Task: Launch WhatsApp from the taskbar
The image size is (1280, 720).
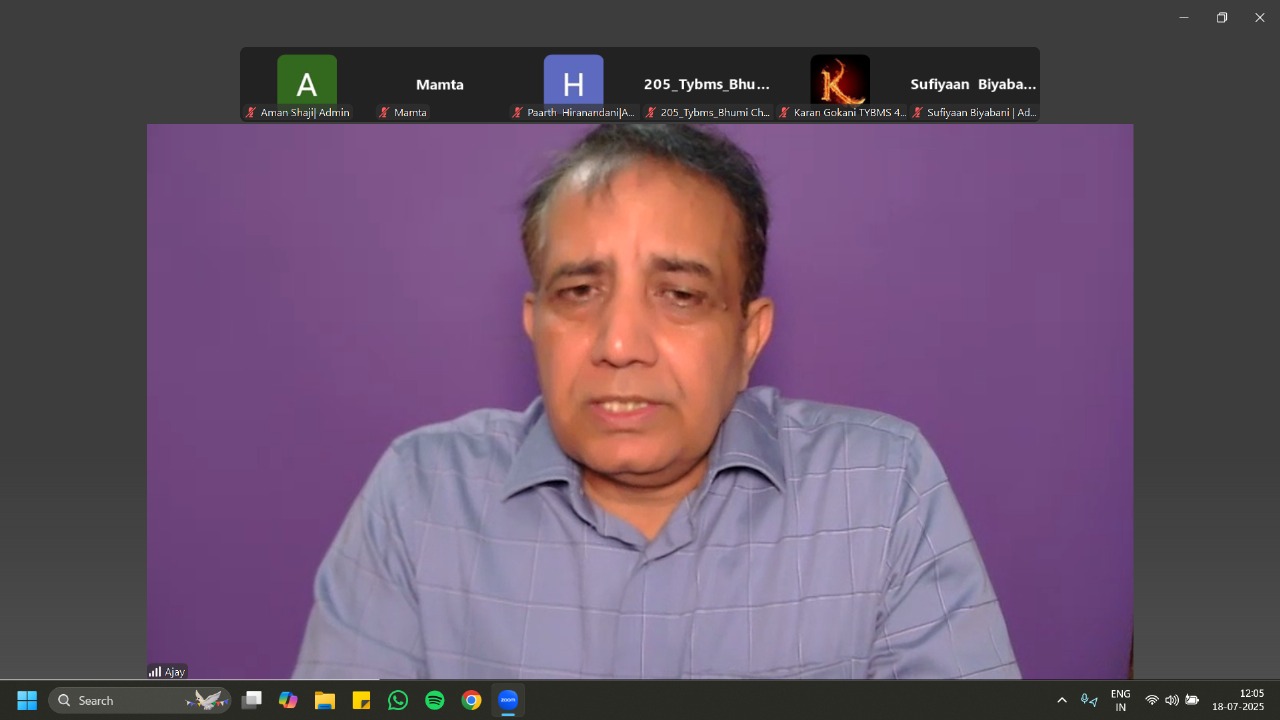Action: pyautogui.click(x=398, y=700)
